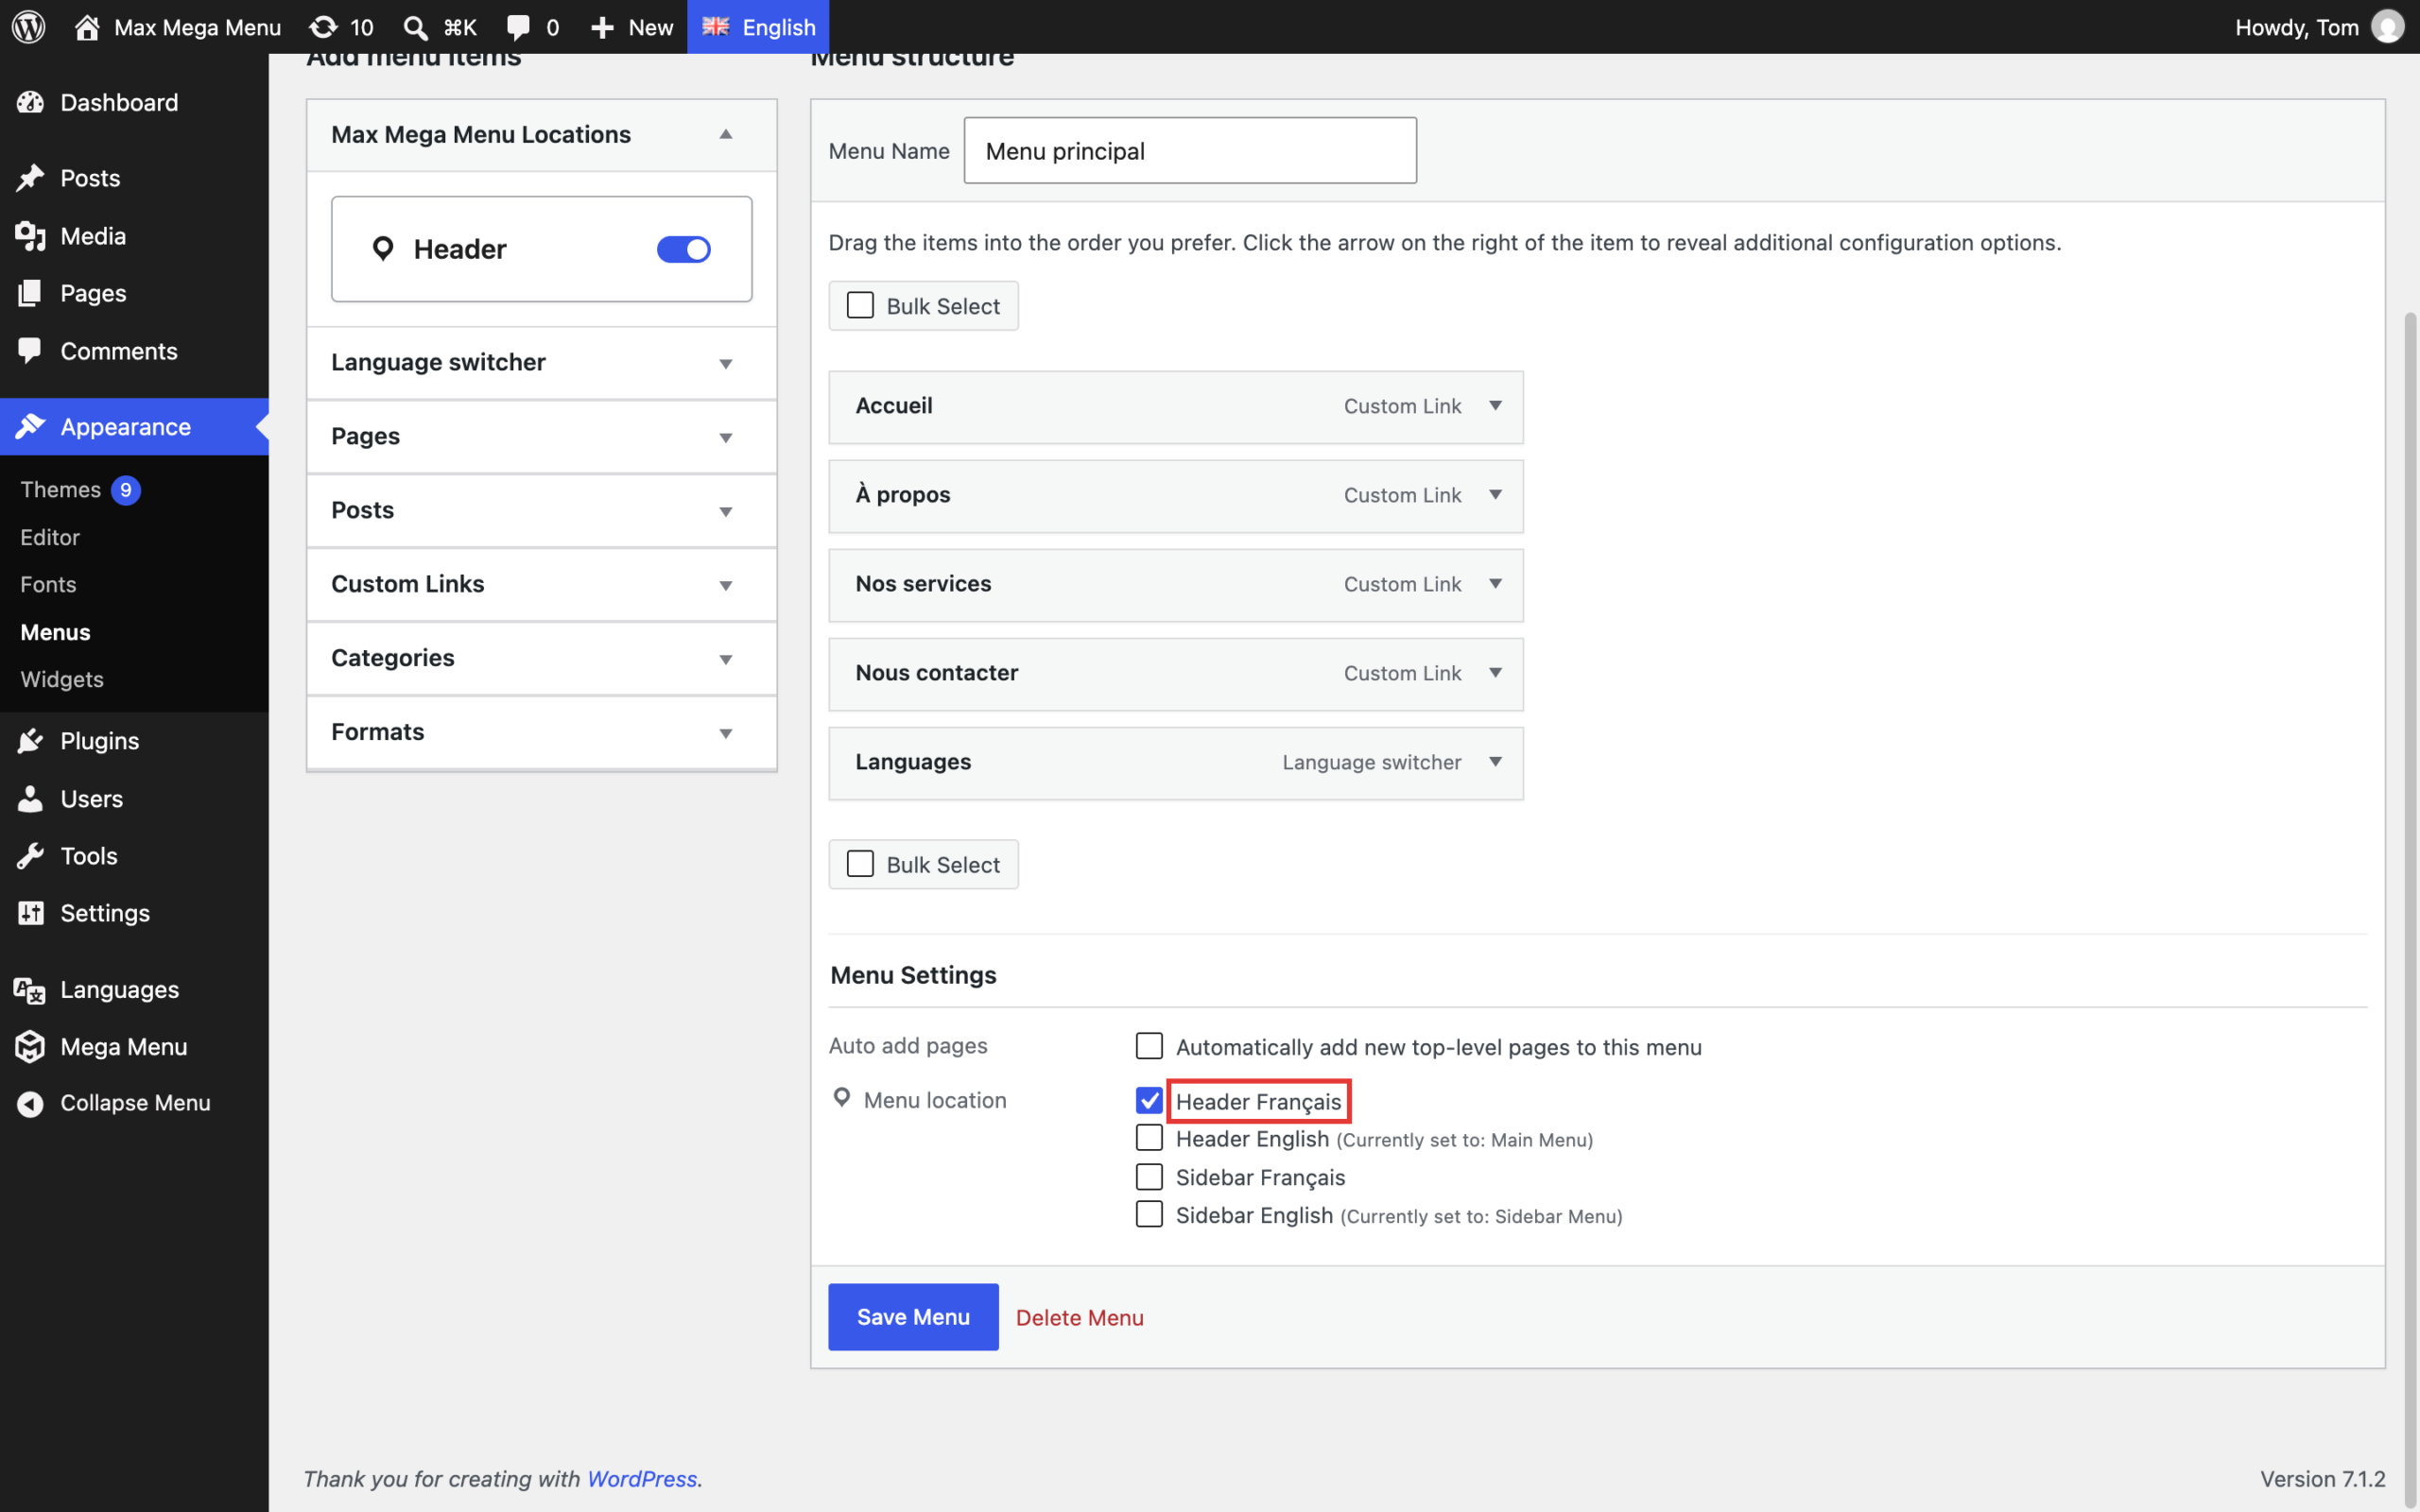Viewport: 2420px width, 1512px height.
Task: Click the Menu Name input field
Action: [x=1190, y=150]
